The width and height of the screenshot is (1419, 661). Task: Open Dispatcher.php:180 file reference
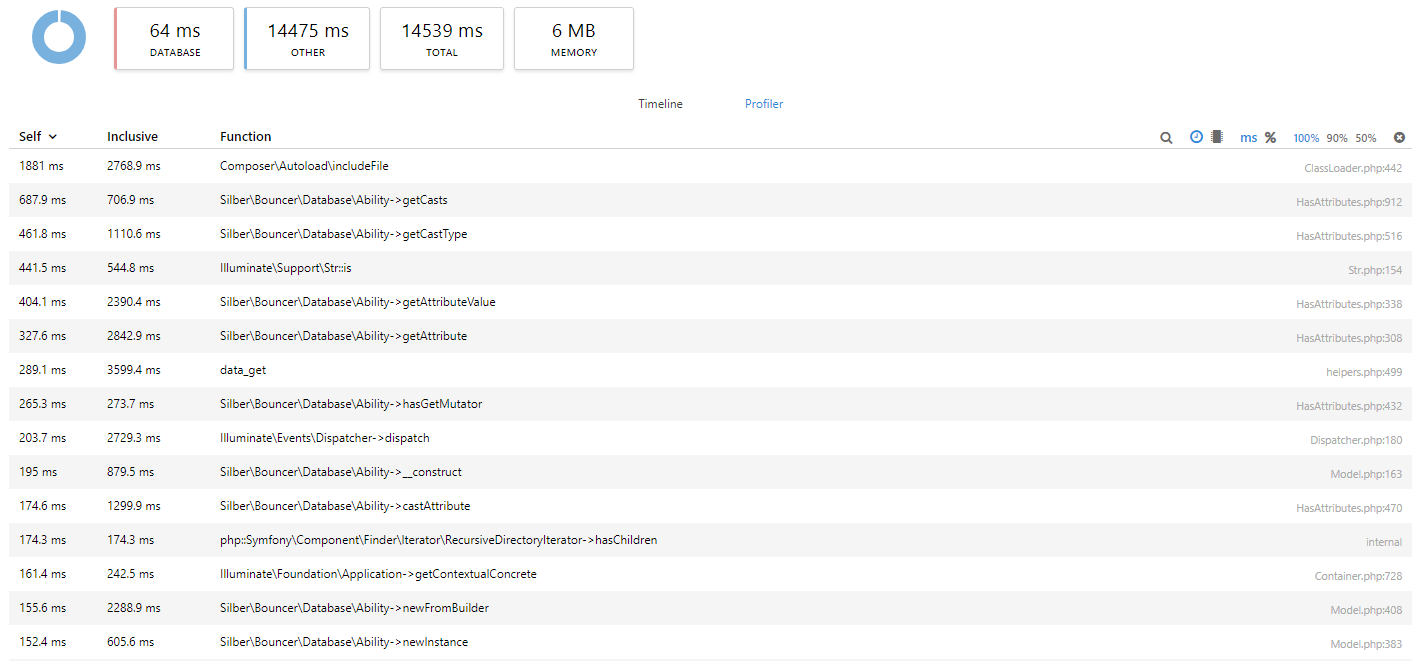point(1356,440)
